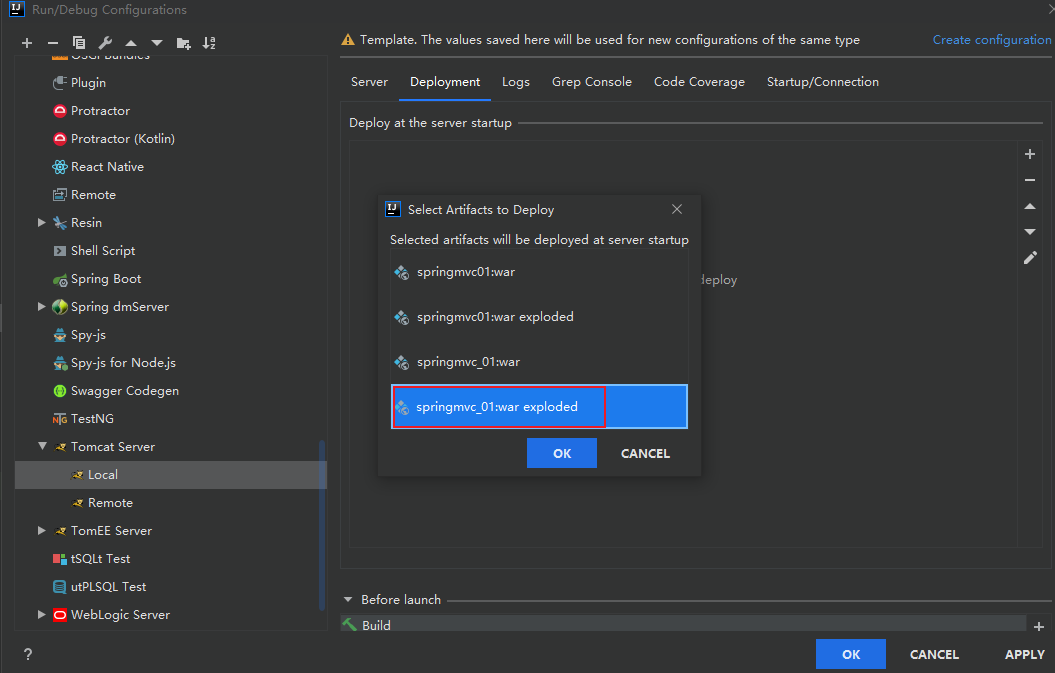Expand the Spring dmServer node
Screen dimensions: 1055x673
click(42, 307)
